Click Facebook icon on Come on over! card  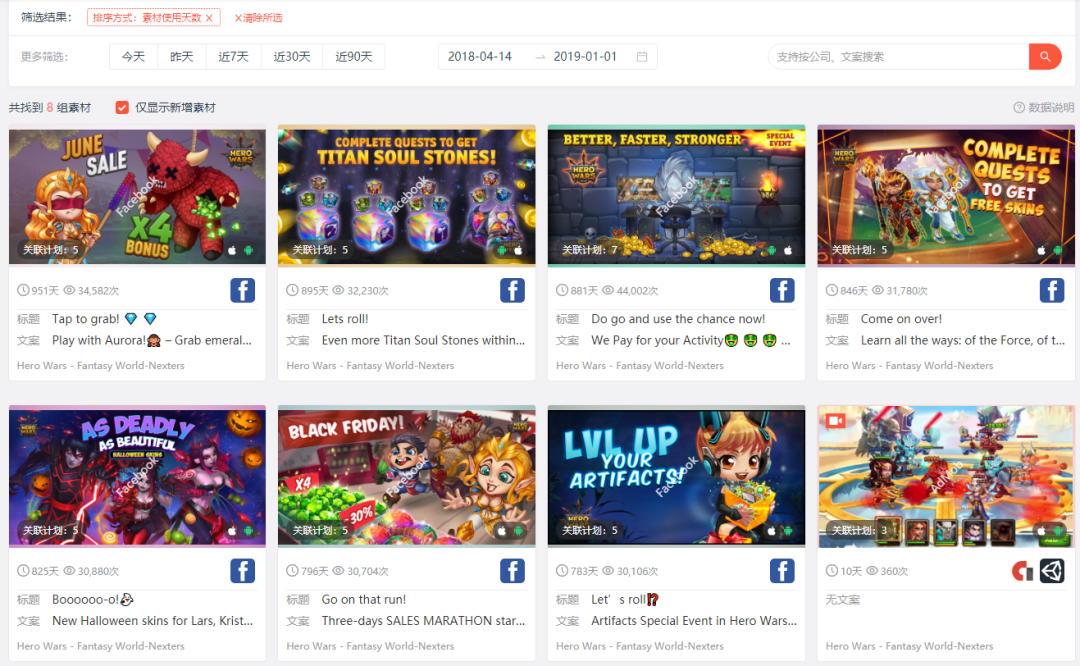(1052, 290)
